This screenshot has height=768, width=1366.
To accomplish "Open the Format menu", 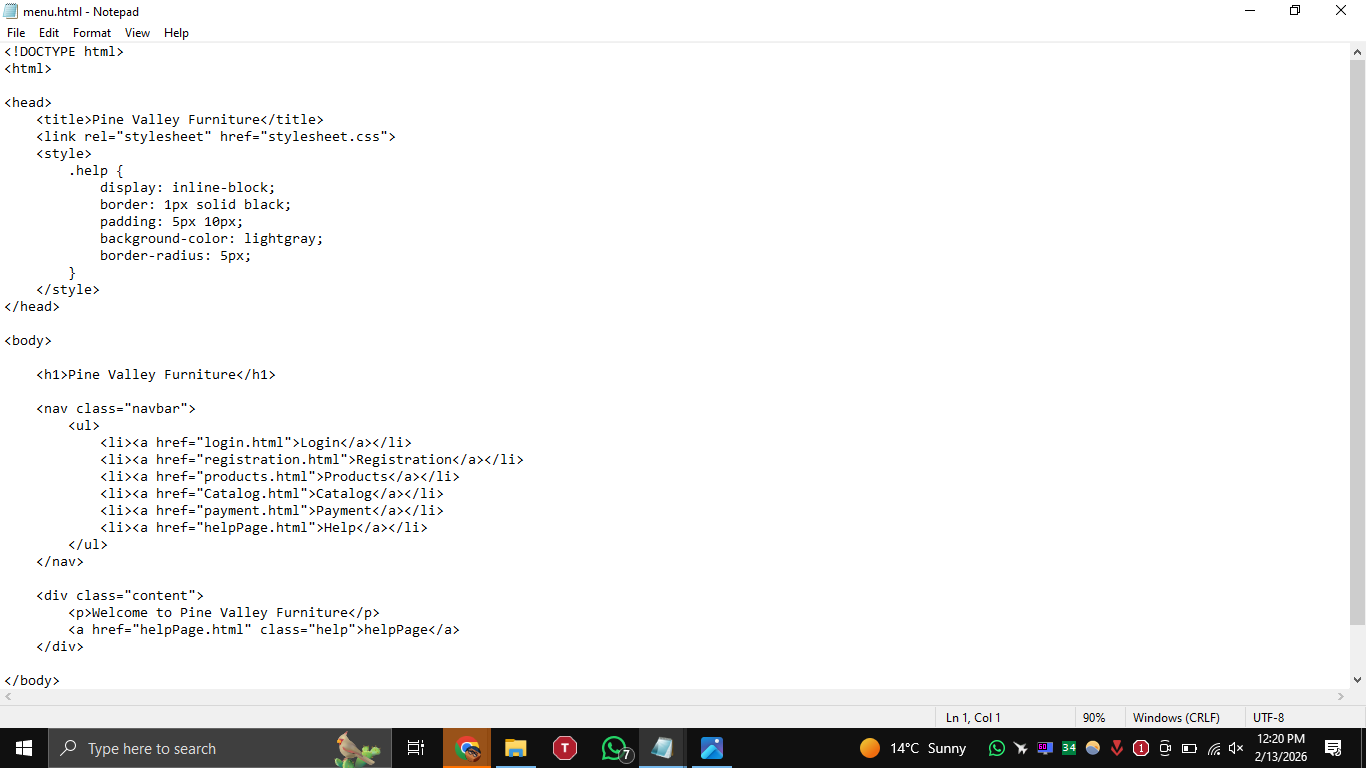I will [x=92, y=33].
